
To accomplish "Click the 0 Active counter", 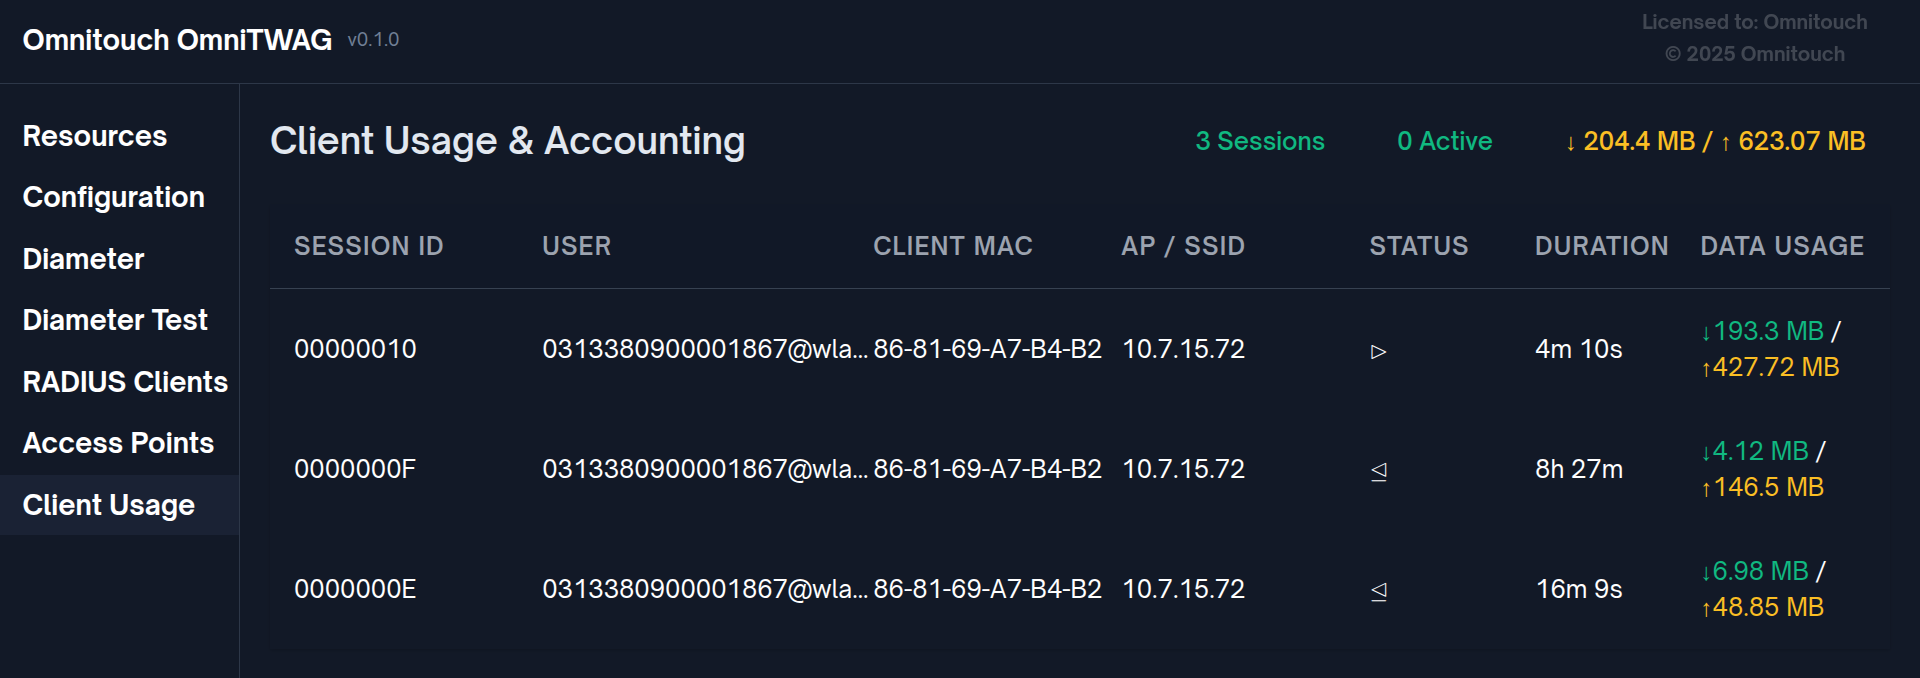I will [1445, 141].
